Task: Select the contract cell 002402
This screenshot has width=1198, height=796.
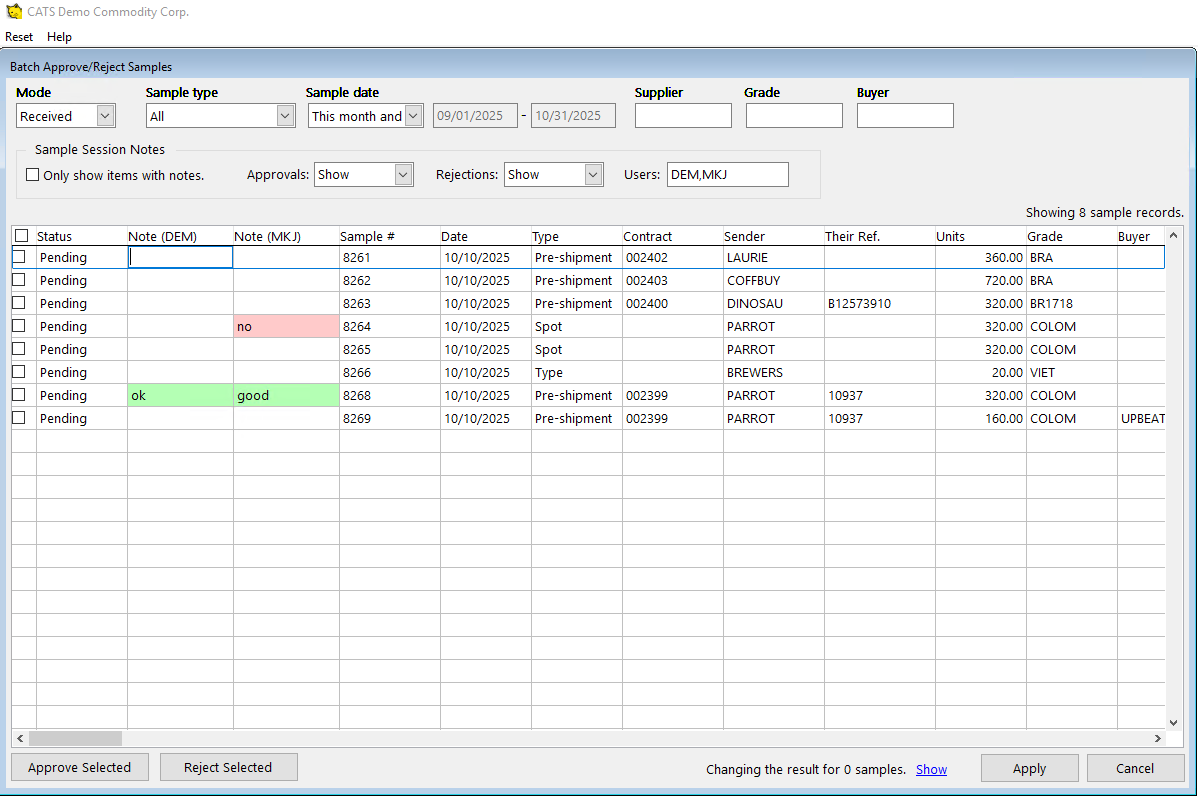Action: [x=672, y=257]
